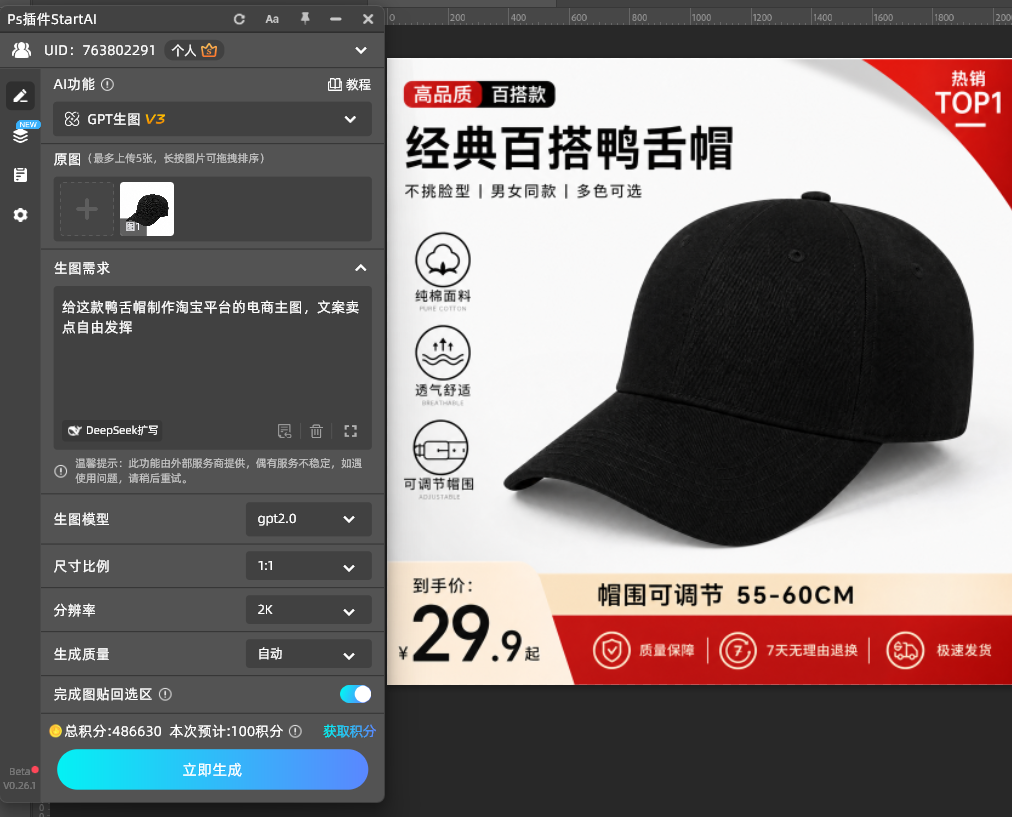
Task: Pin the StartAI plugin panel
Action: 305,19
